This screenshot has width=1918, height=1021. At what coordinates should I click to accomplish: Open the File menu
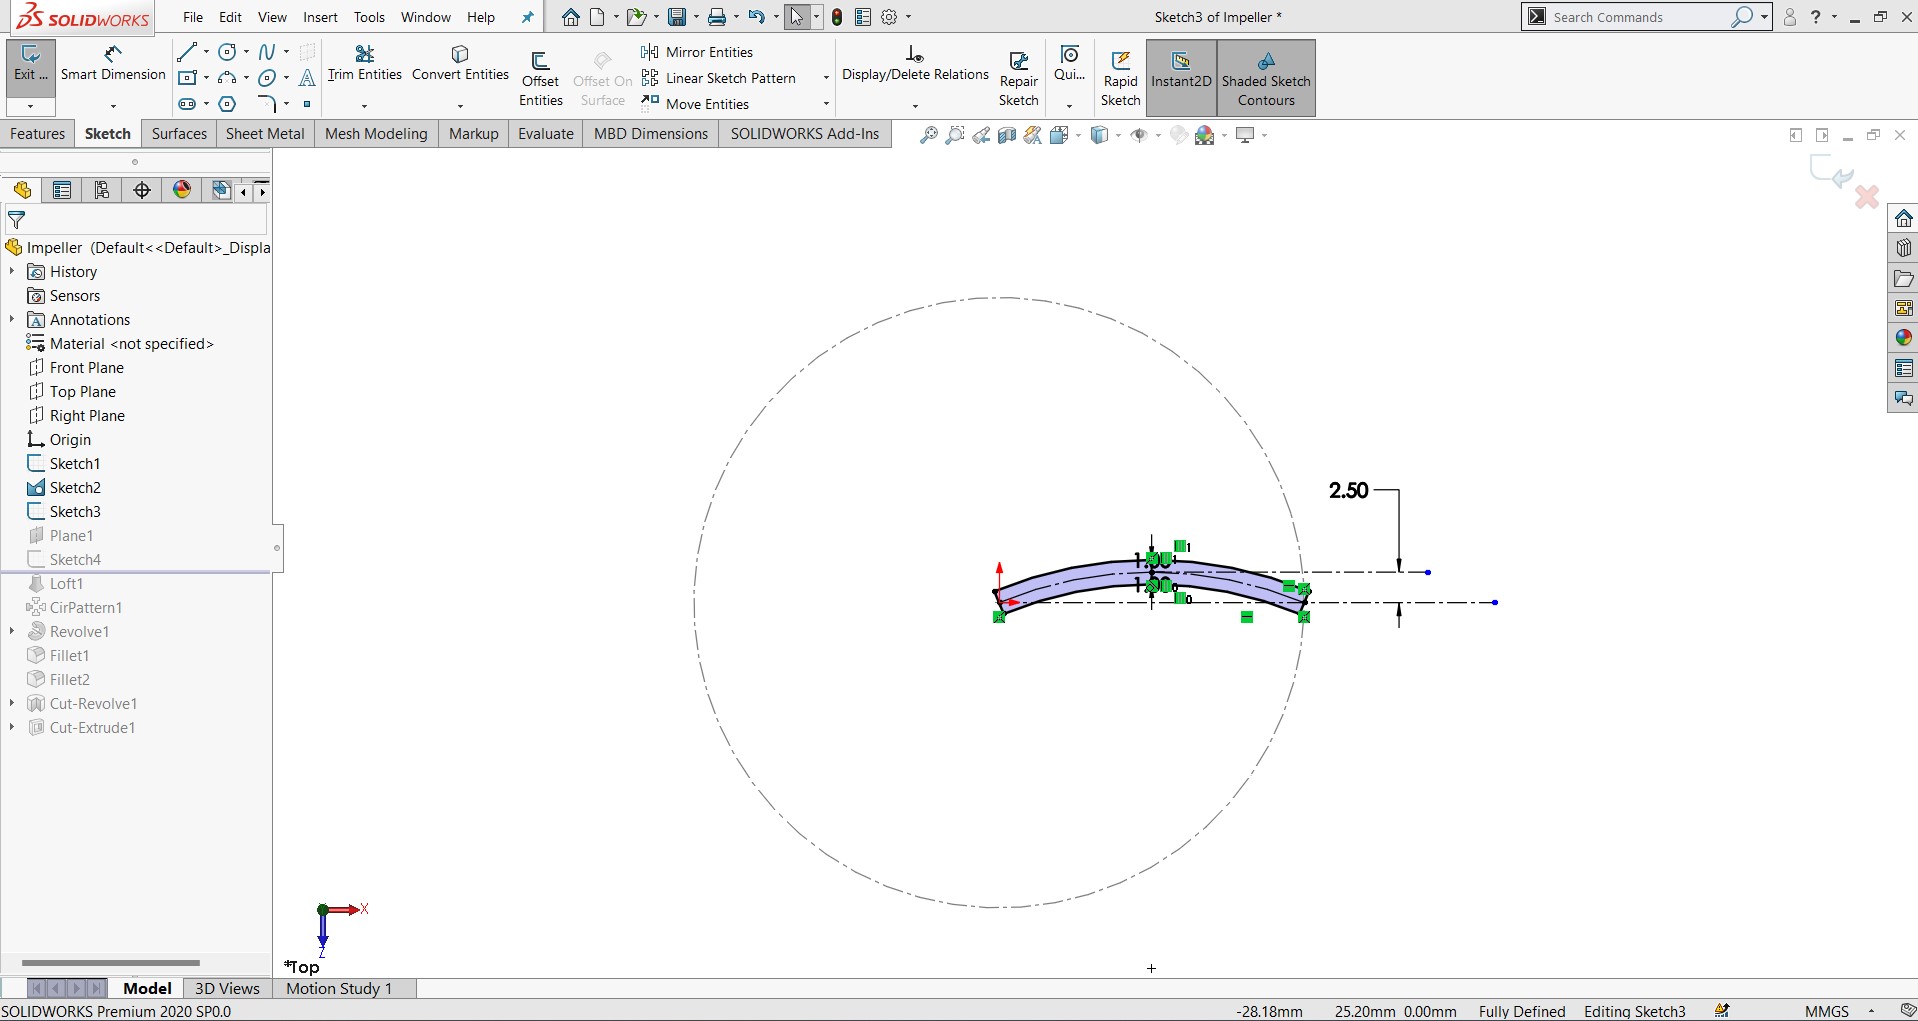tap(193, 17)
